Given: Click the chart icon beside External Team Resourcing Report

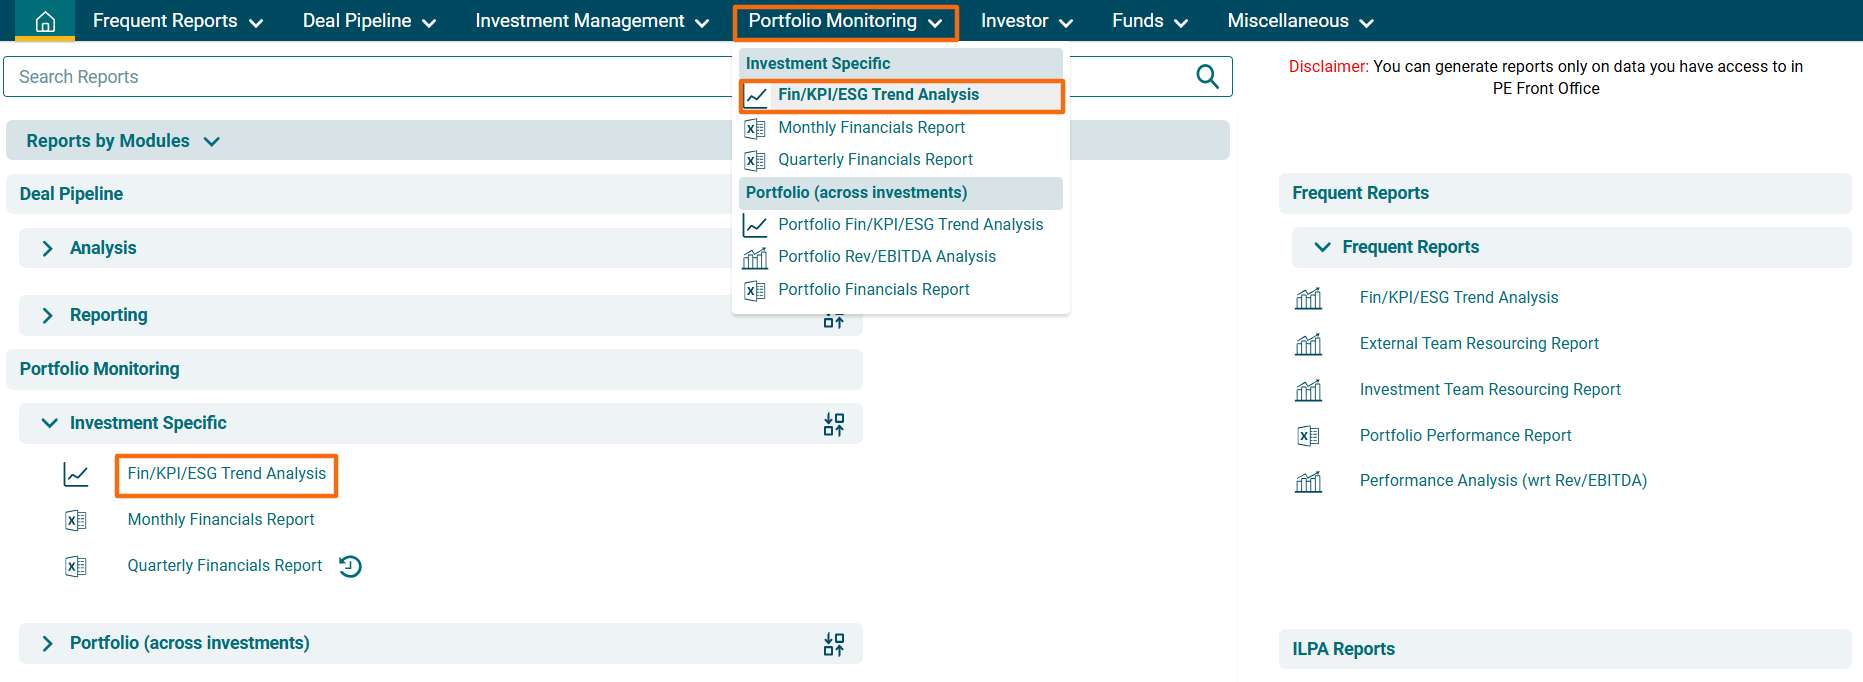Looking at the screenshot, I should [x=1308, y=344].
